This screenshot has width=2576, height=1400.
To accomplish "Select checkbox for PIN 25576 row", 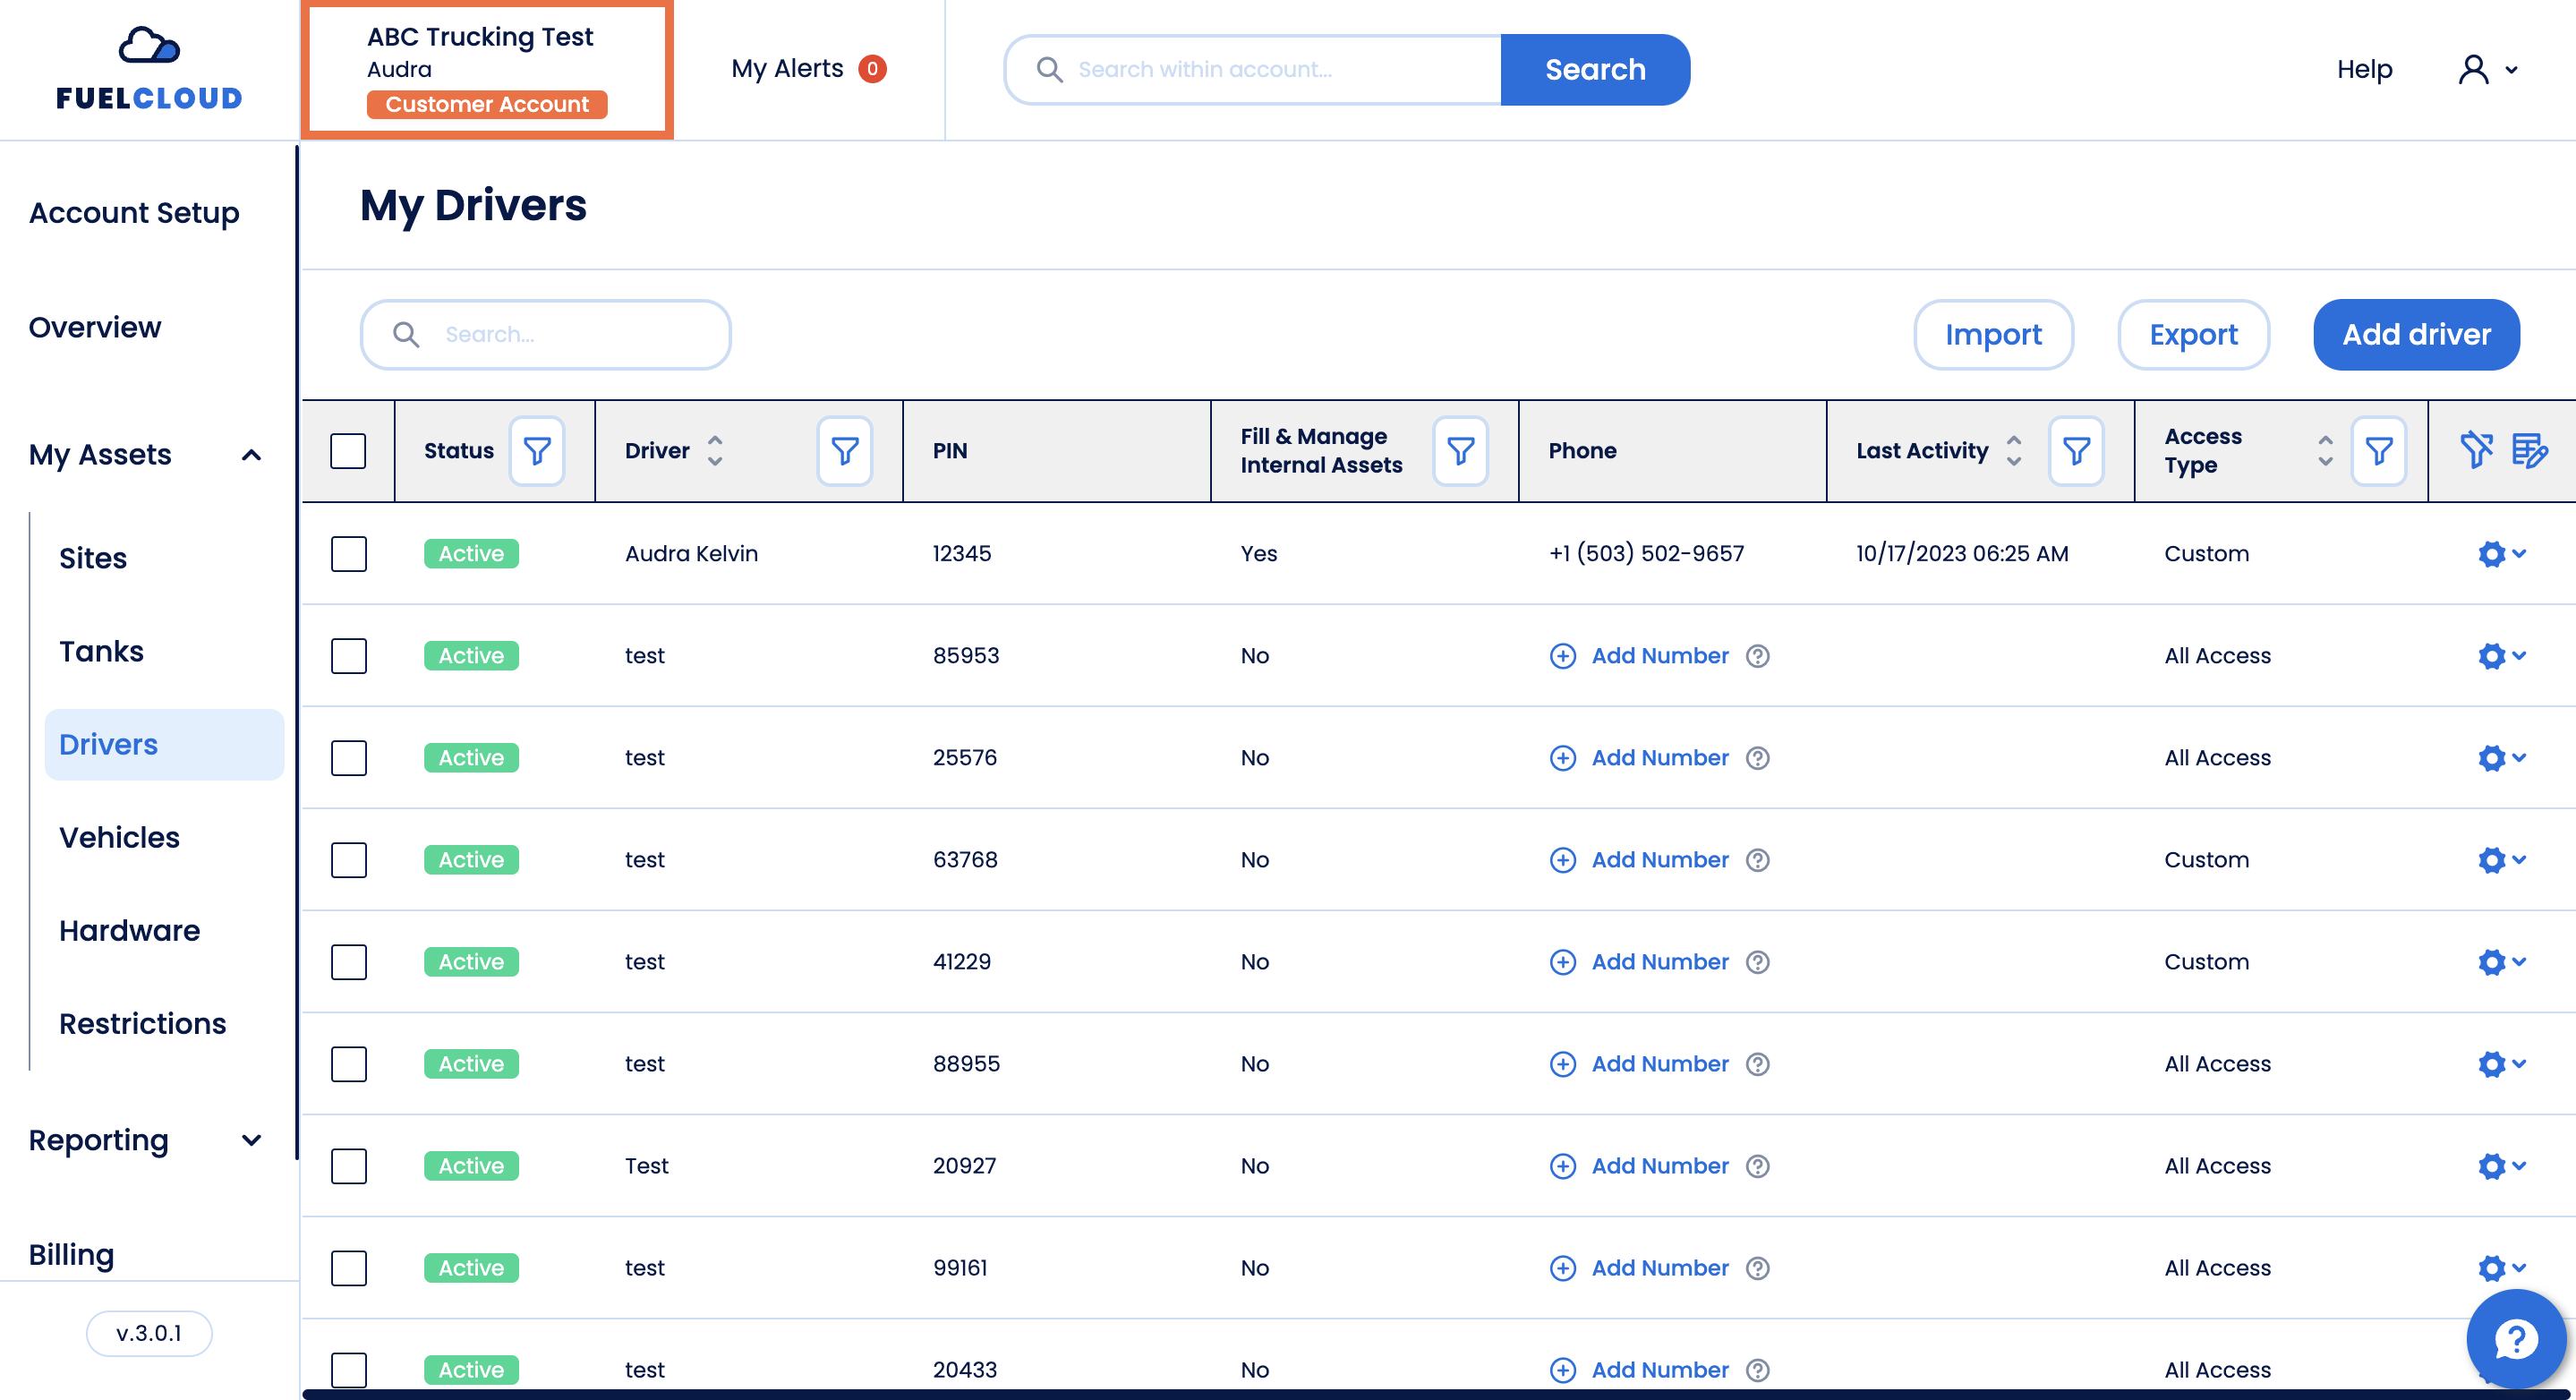I will (x=348, y=758).
